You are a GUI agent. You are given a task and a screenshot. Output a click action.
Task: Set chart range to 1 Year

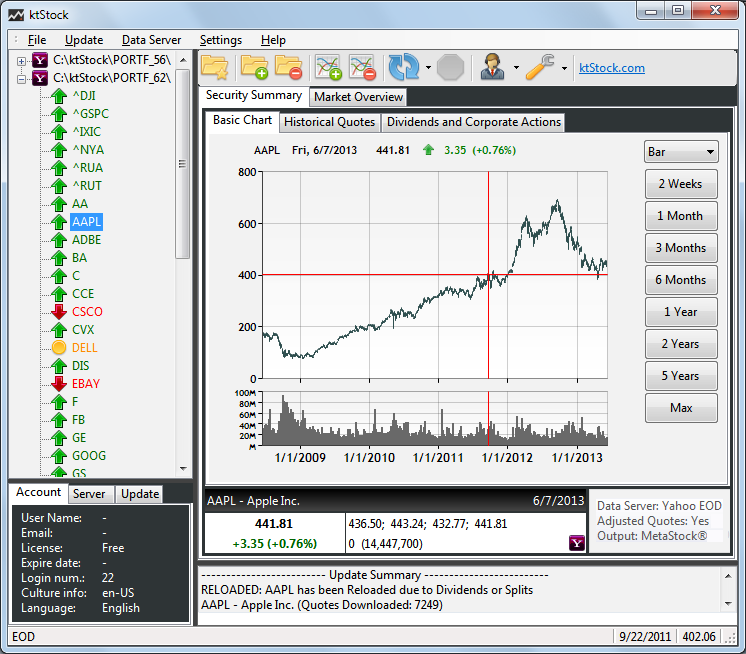(681, 312)
